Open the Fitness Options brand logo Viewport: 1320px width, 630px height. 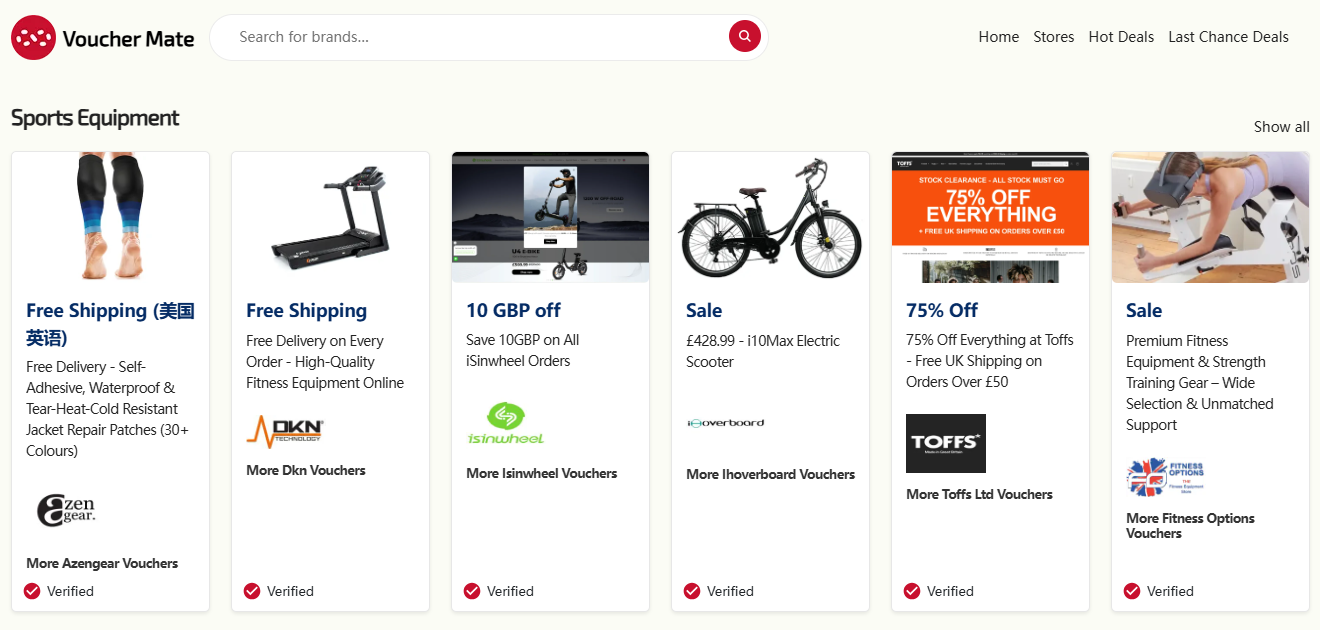click(1165, 477)
